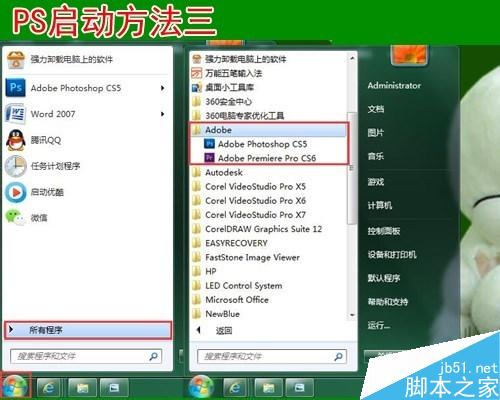Open 帮助和支持 help and support
Screen dimensions: 500x400
(388, 302)
